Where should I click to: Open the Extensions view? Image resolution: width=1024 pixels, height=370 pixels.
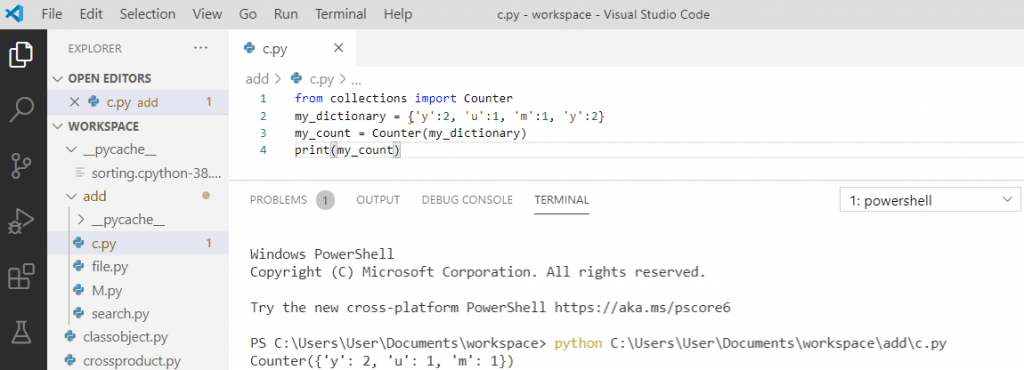click(x=22, y=277)
